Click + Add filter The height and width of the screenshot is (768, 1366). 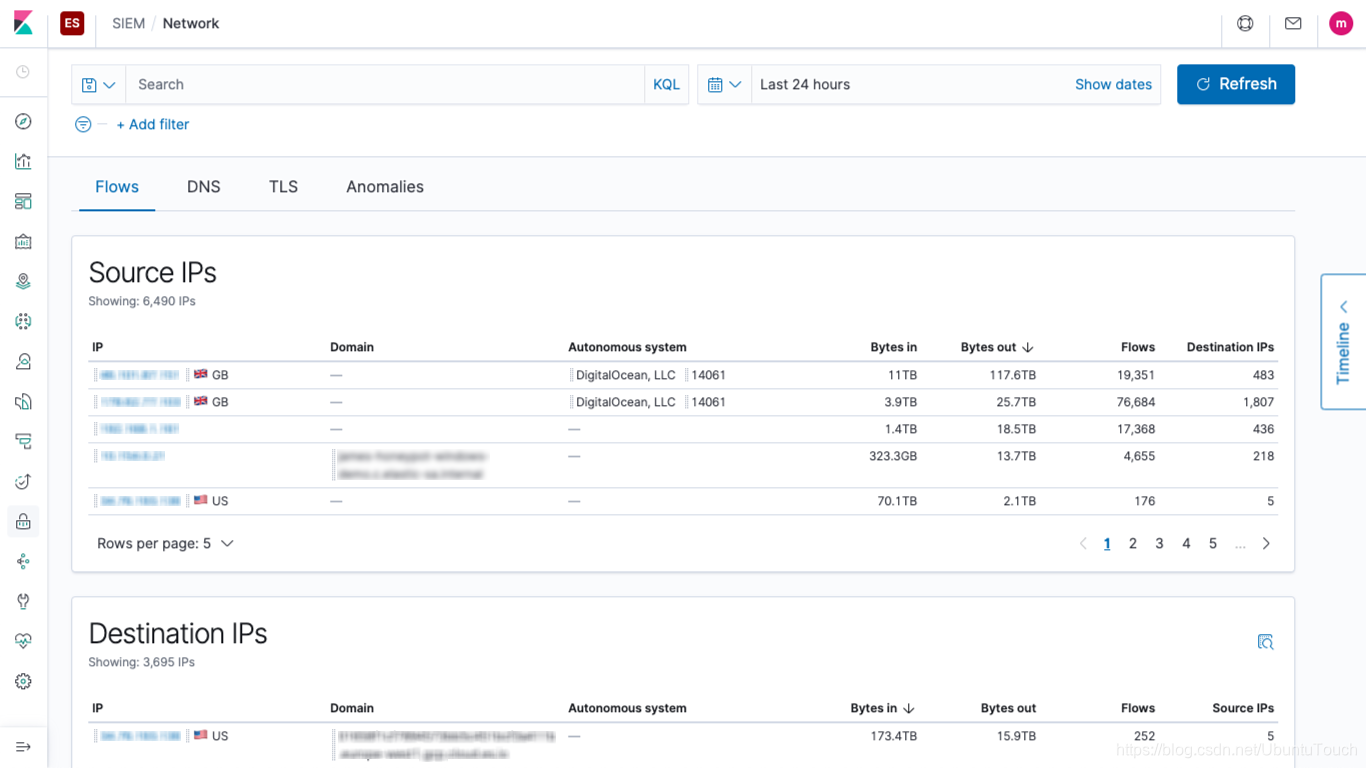(x=153, y=124)
